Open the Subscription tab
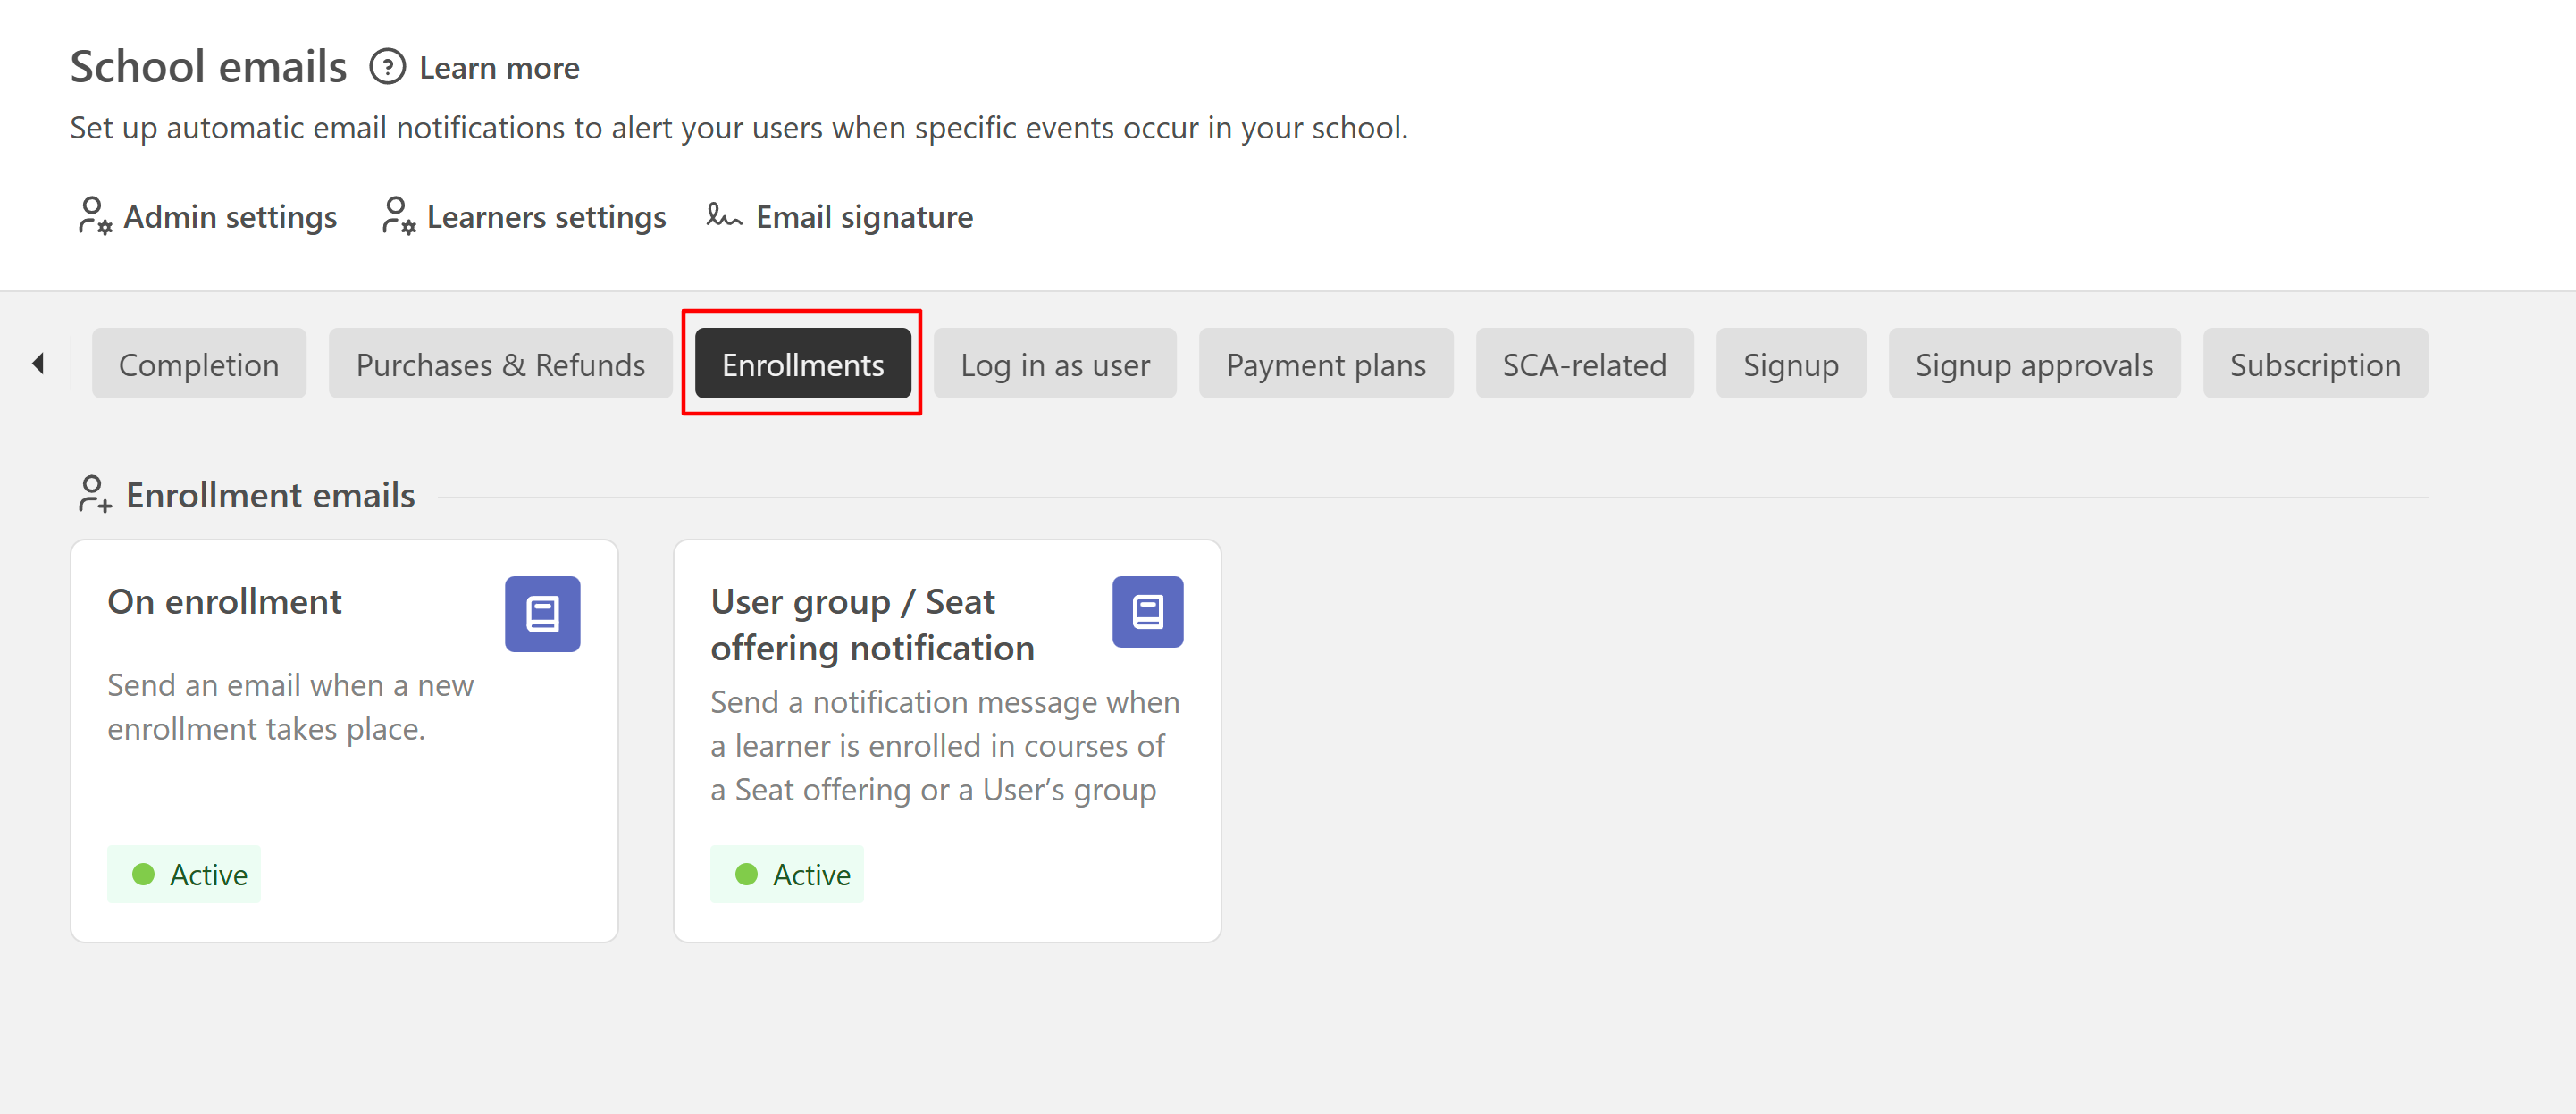The width and height of the screenshot is (2576, 1114). pos(2314,364)
